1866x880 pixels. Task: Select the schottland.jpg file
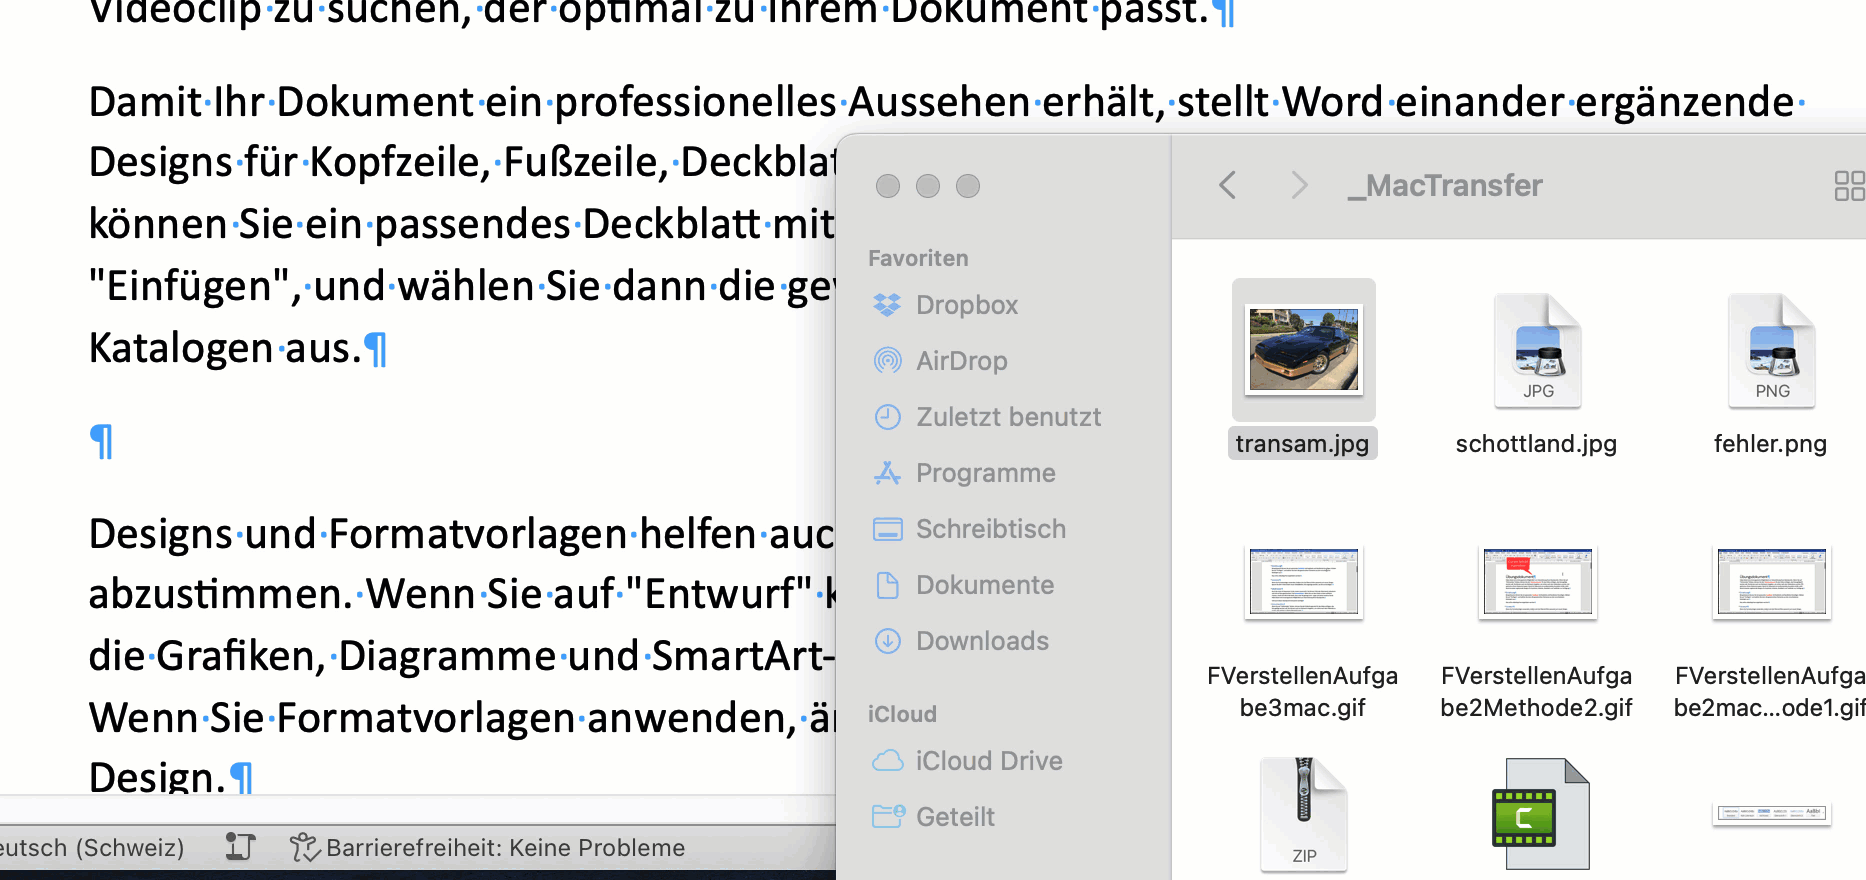pyautogui.click(x=1537, y=351)
